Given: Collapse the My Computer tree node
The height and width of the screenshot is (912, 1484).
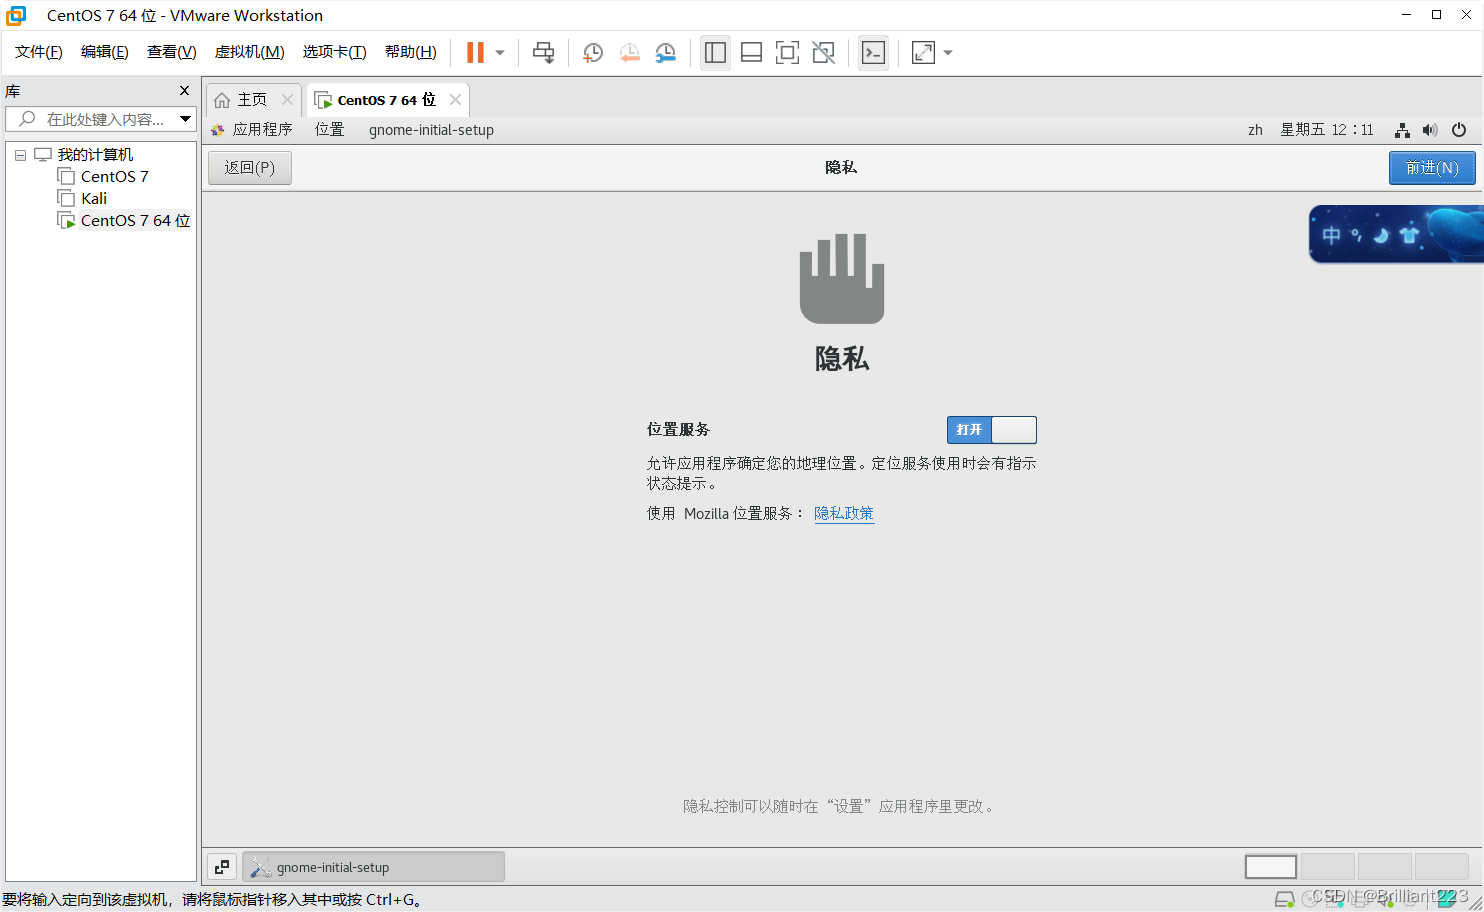Looking at the screenshot, I should 20,155.
